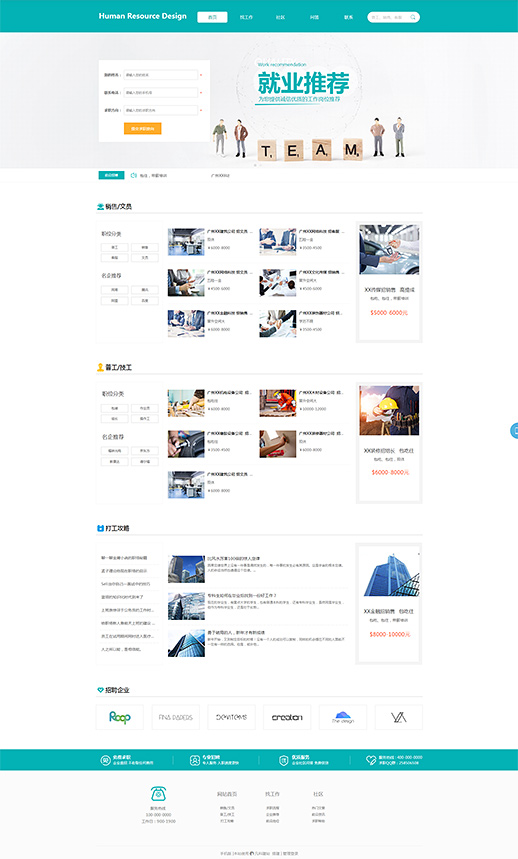This screenshot has height=859, width=518.
Task: Open the 社区 navigation menu item
Action: coord(280,18)
